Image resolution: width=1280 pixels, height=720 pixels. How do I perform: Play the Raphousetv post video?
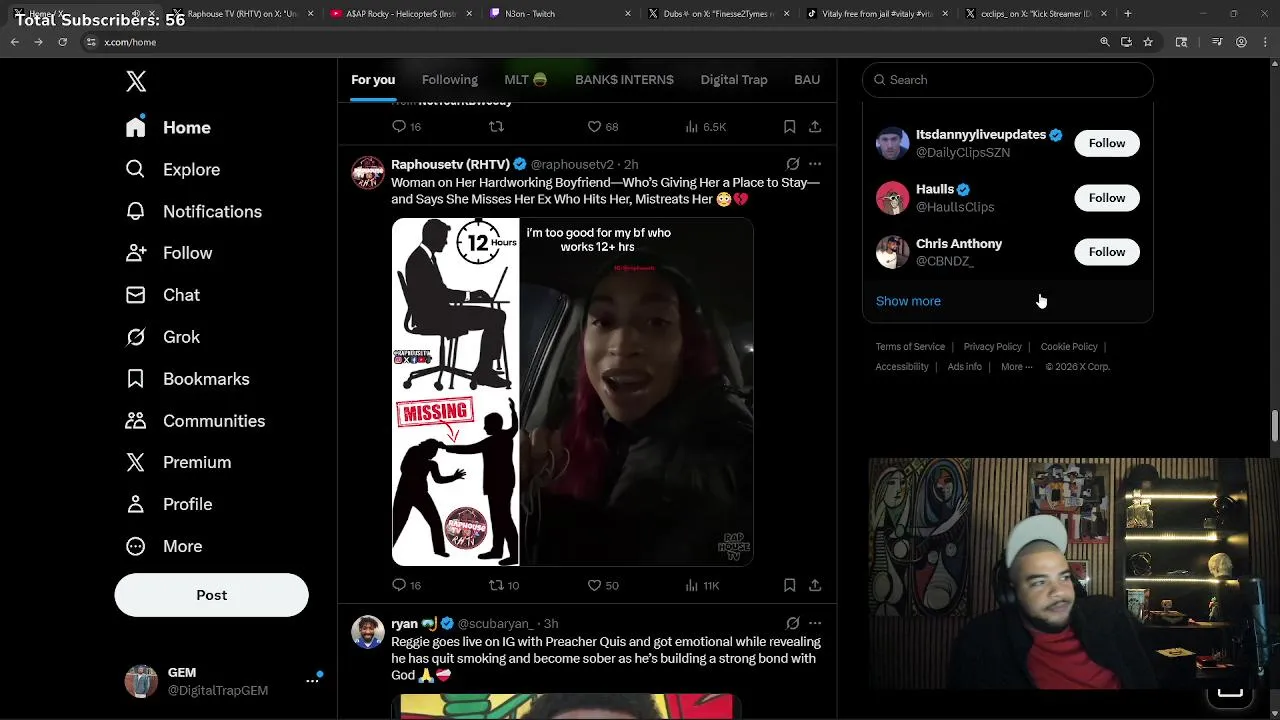pyautogui.click(x=572, y=392)
